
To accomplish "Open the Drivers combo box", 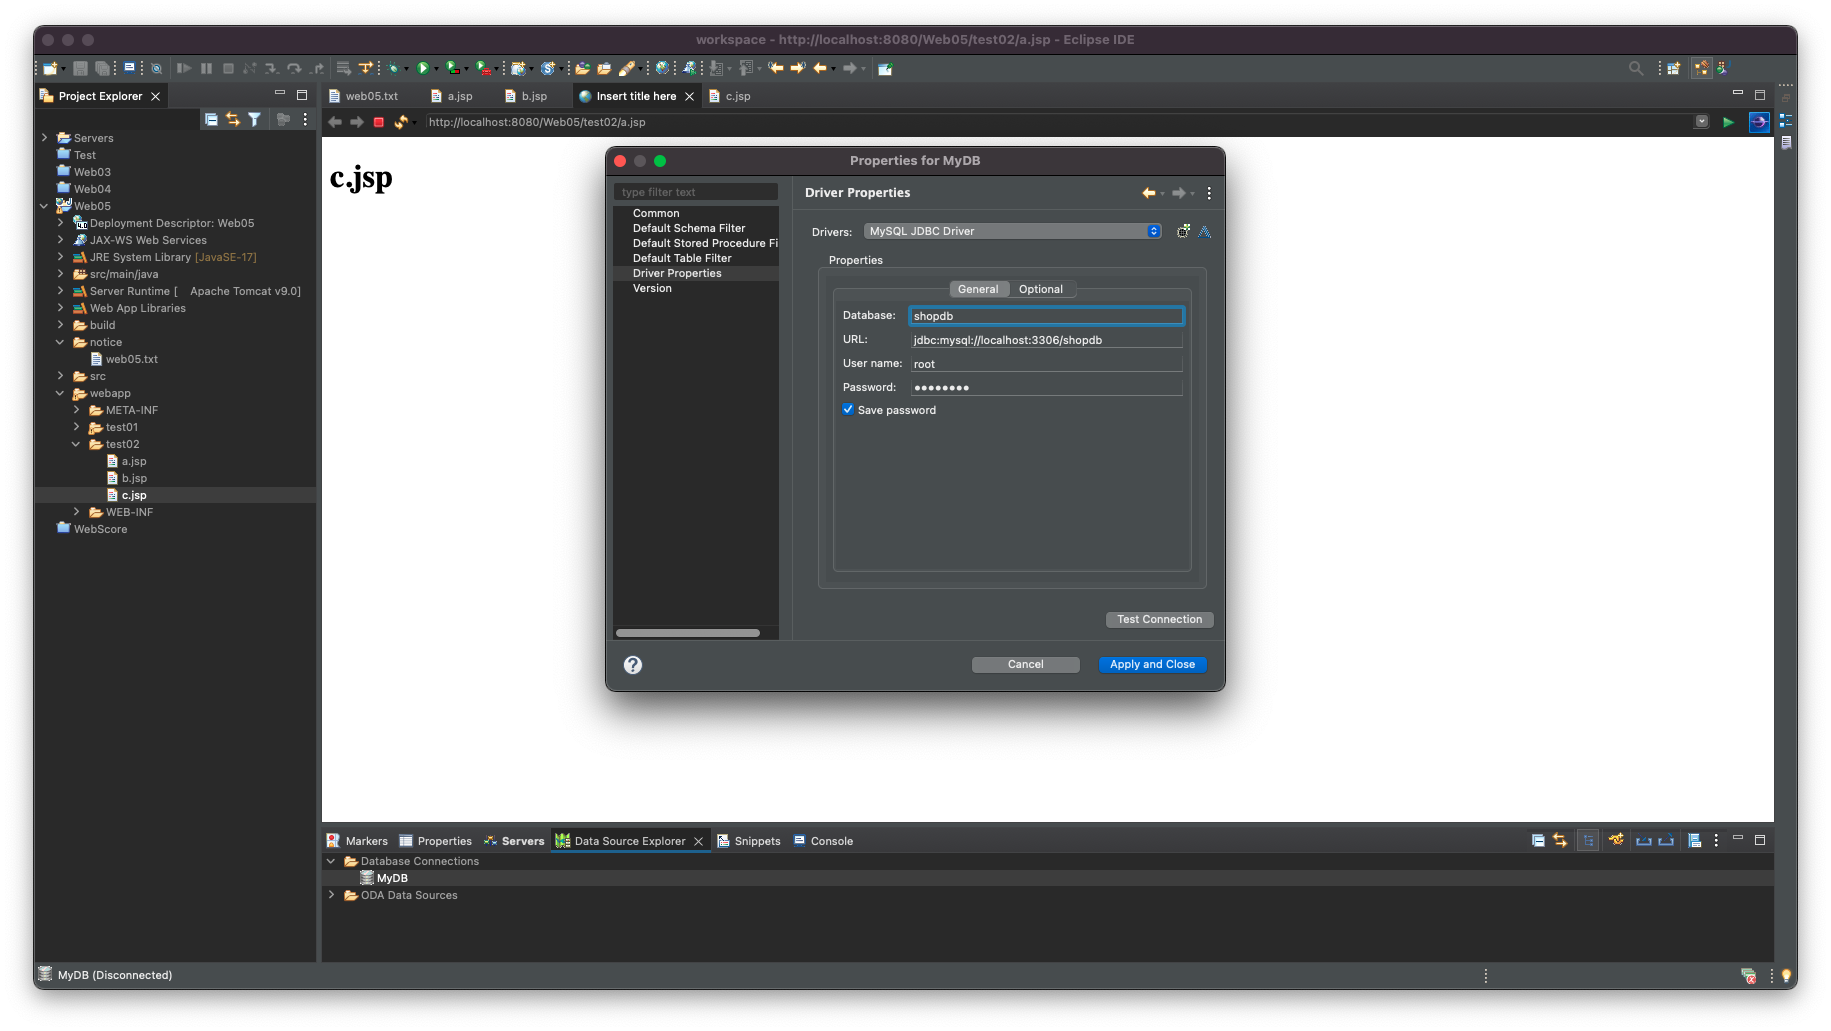I will pyautogui.click(x=1012, y=231).
